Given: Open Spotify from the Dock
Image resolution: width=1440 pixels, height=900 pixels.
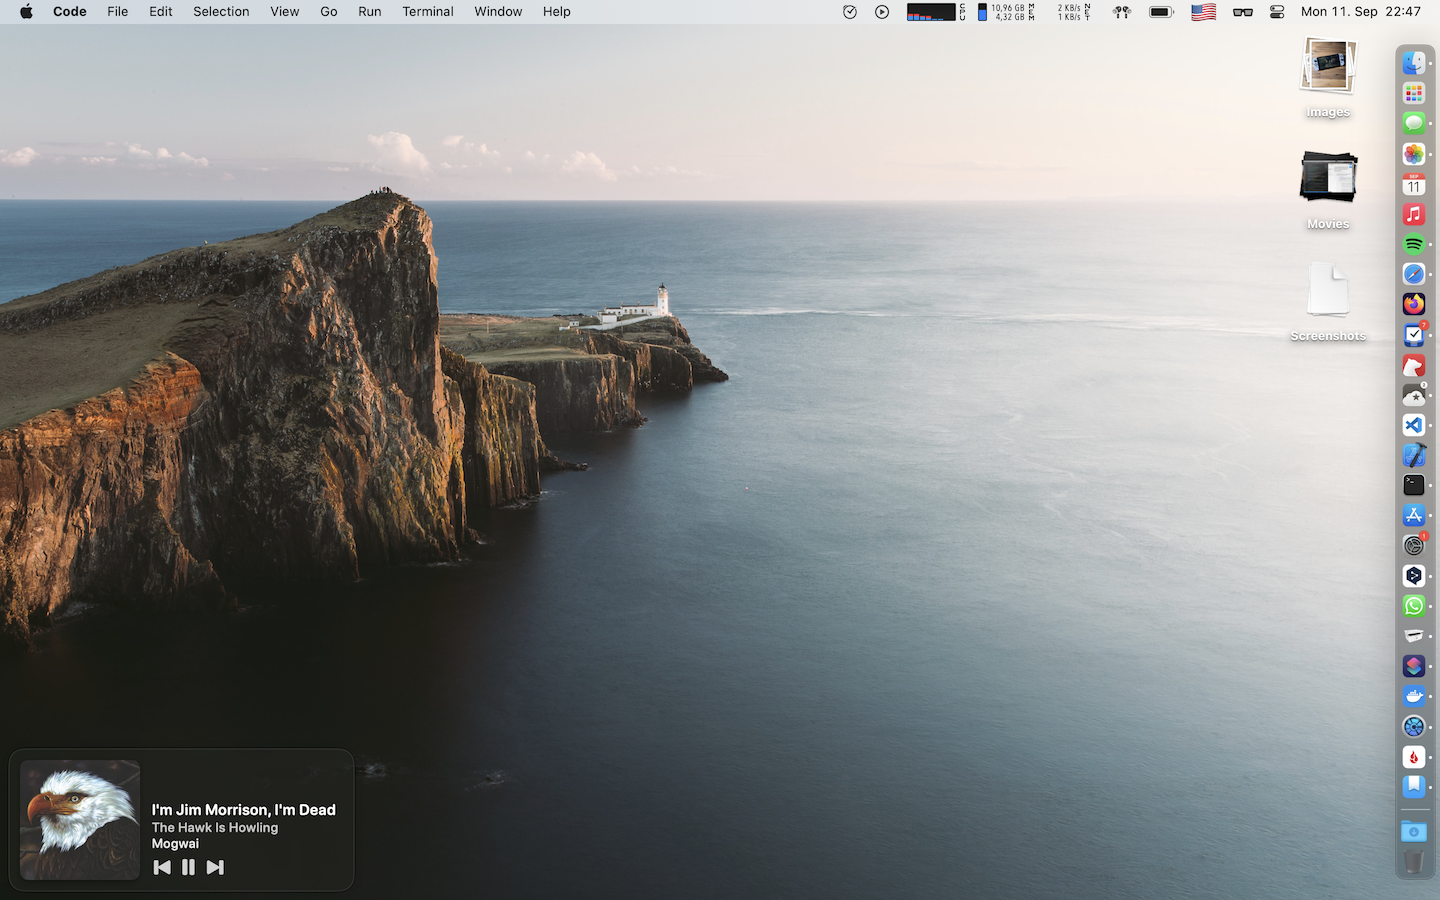Looking at the screenshot, I should tap(1413, 245).
